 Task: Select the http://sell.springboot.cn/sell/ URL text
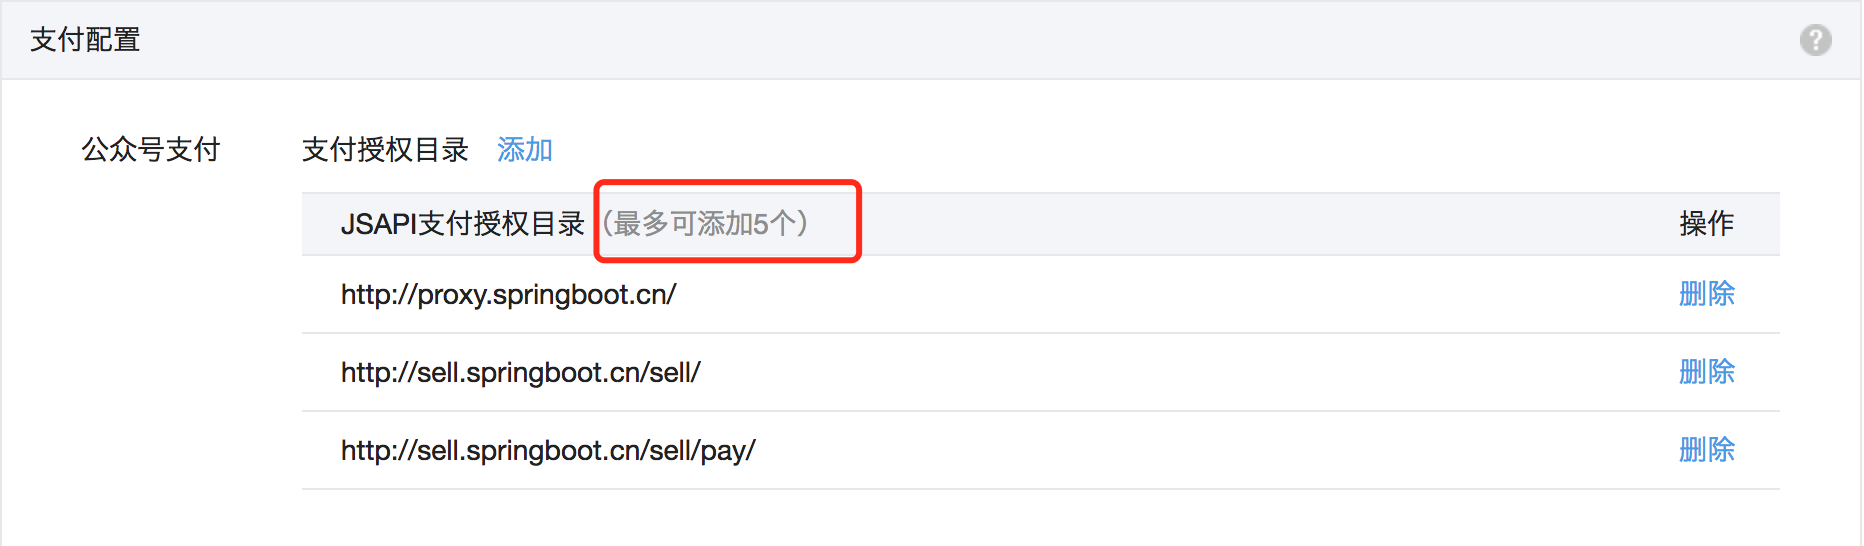(x=521, y=373)
